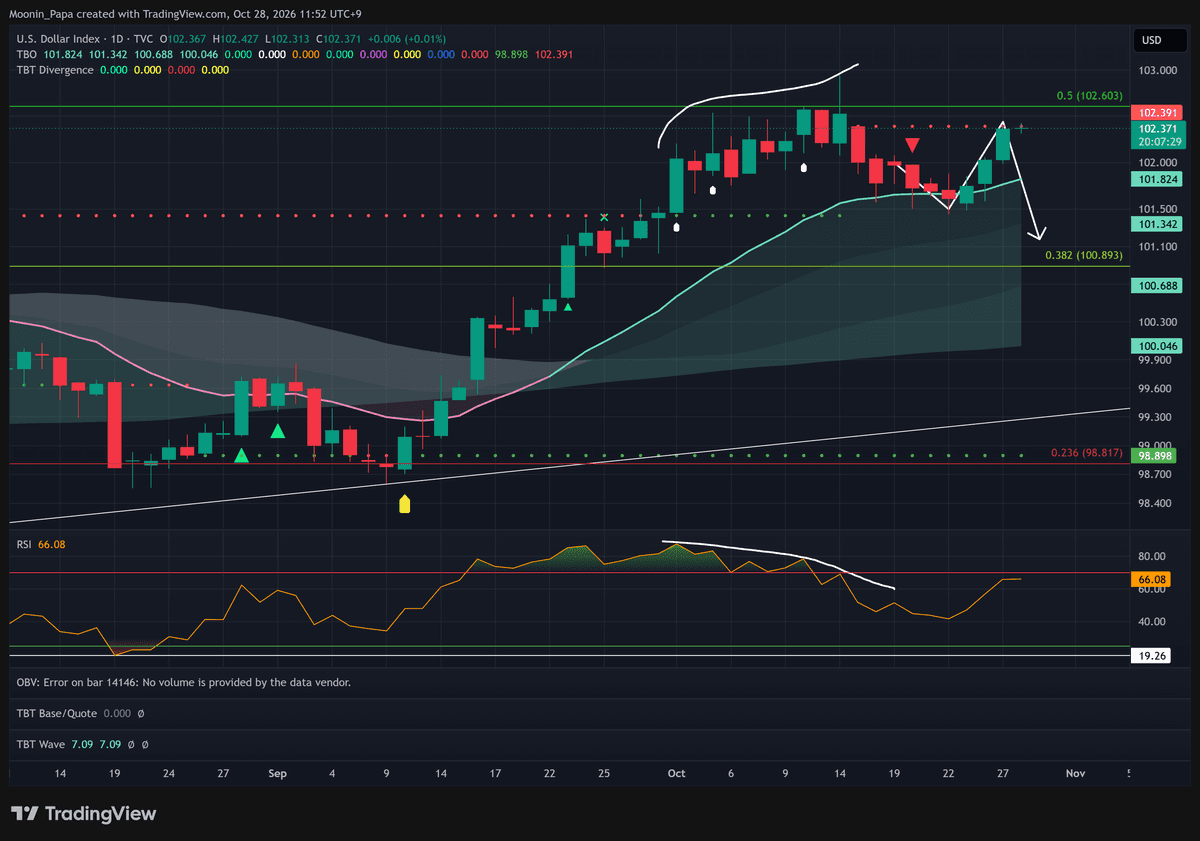
Task: Click the TradingView logo
Action: tap(84, 814)
